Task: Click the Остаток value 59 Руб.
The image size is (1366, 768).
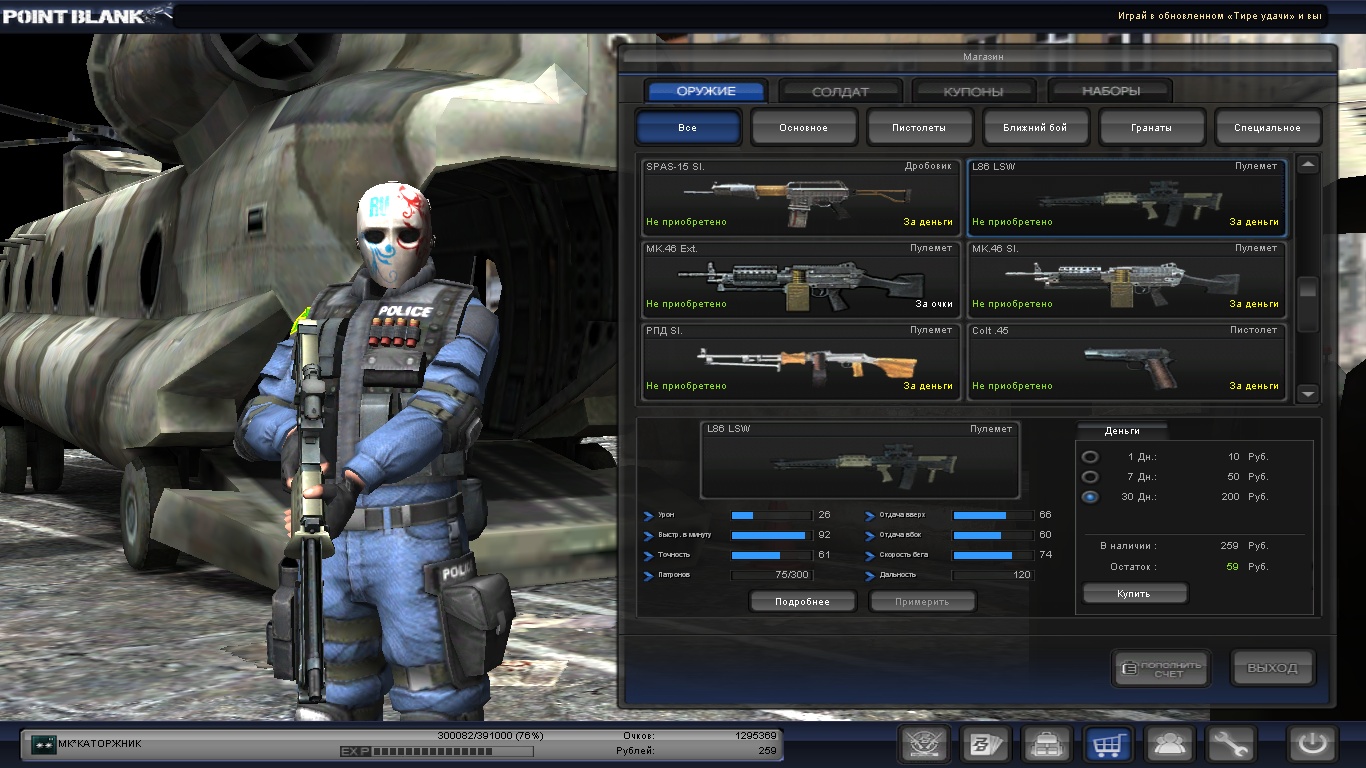Action: point(1248,567)
